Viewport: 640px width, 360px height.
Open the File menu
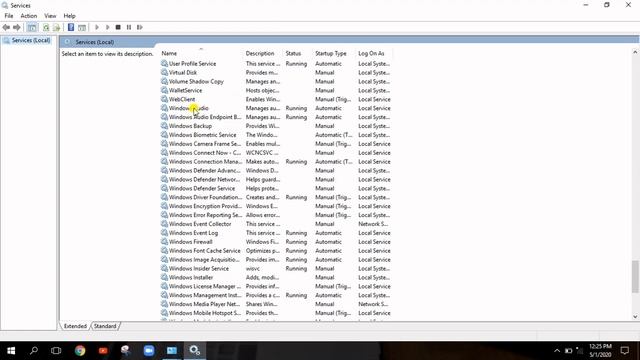click(9, 16)
